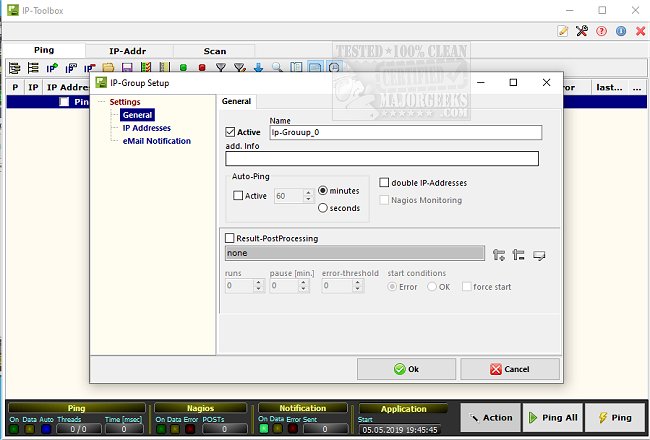The image size is (650, 440).
Task: Save with the purple floppy disk icon
Action: click(127, 68)
